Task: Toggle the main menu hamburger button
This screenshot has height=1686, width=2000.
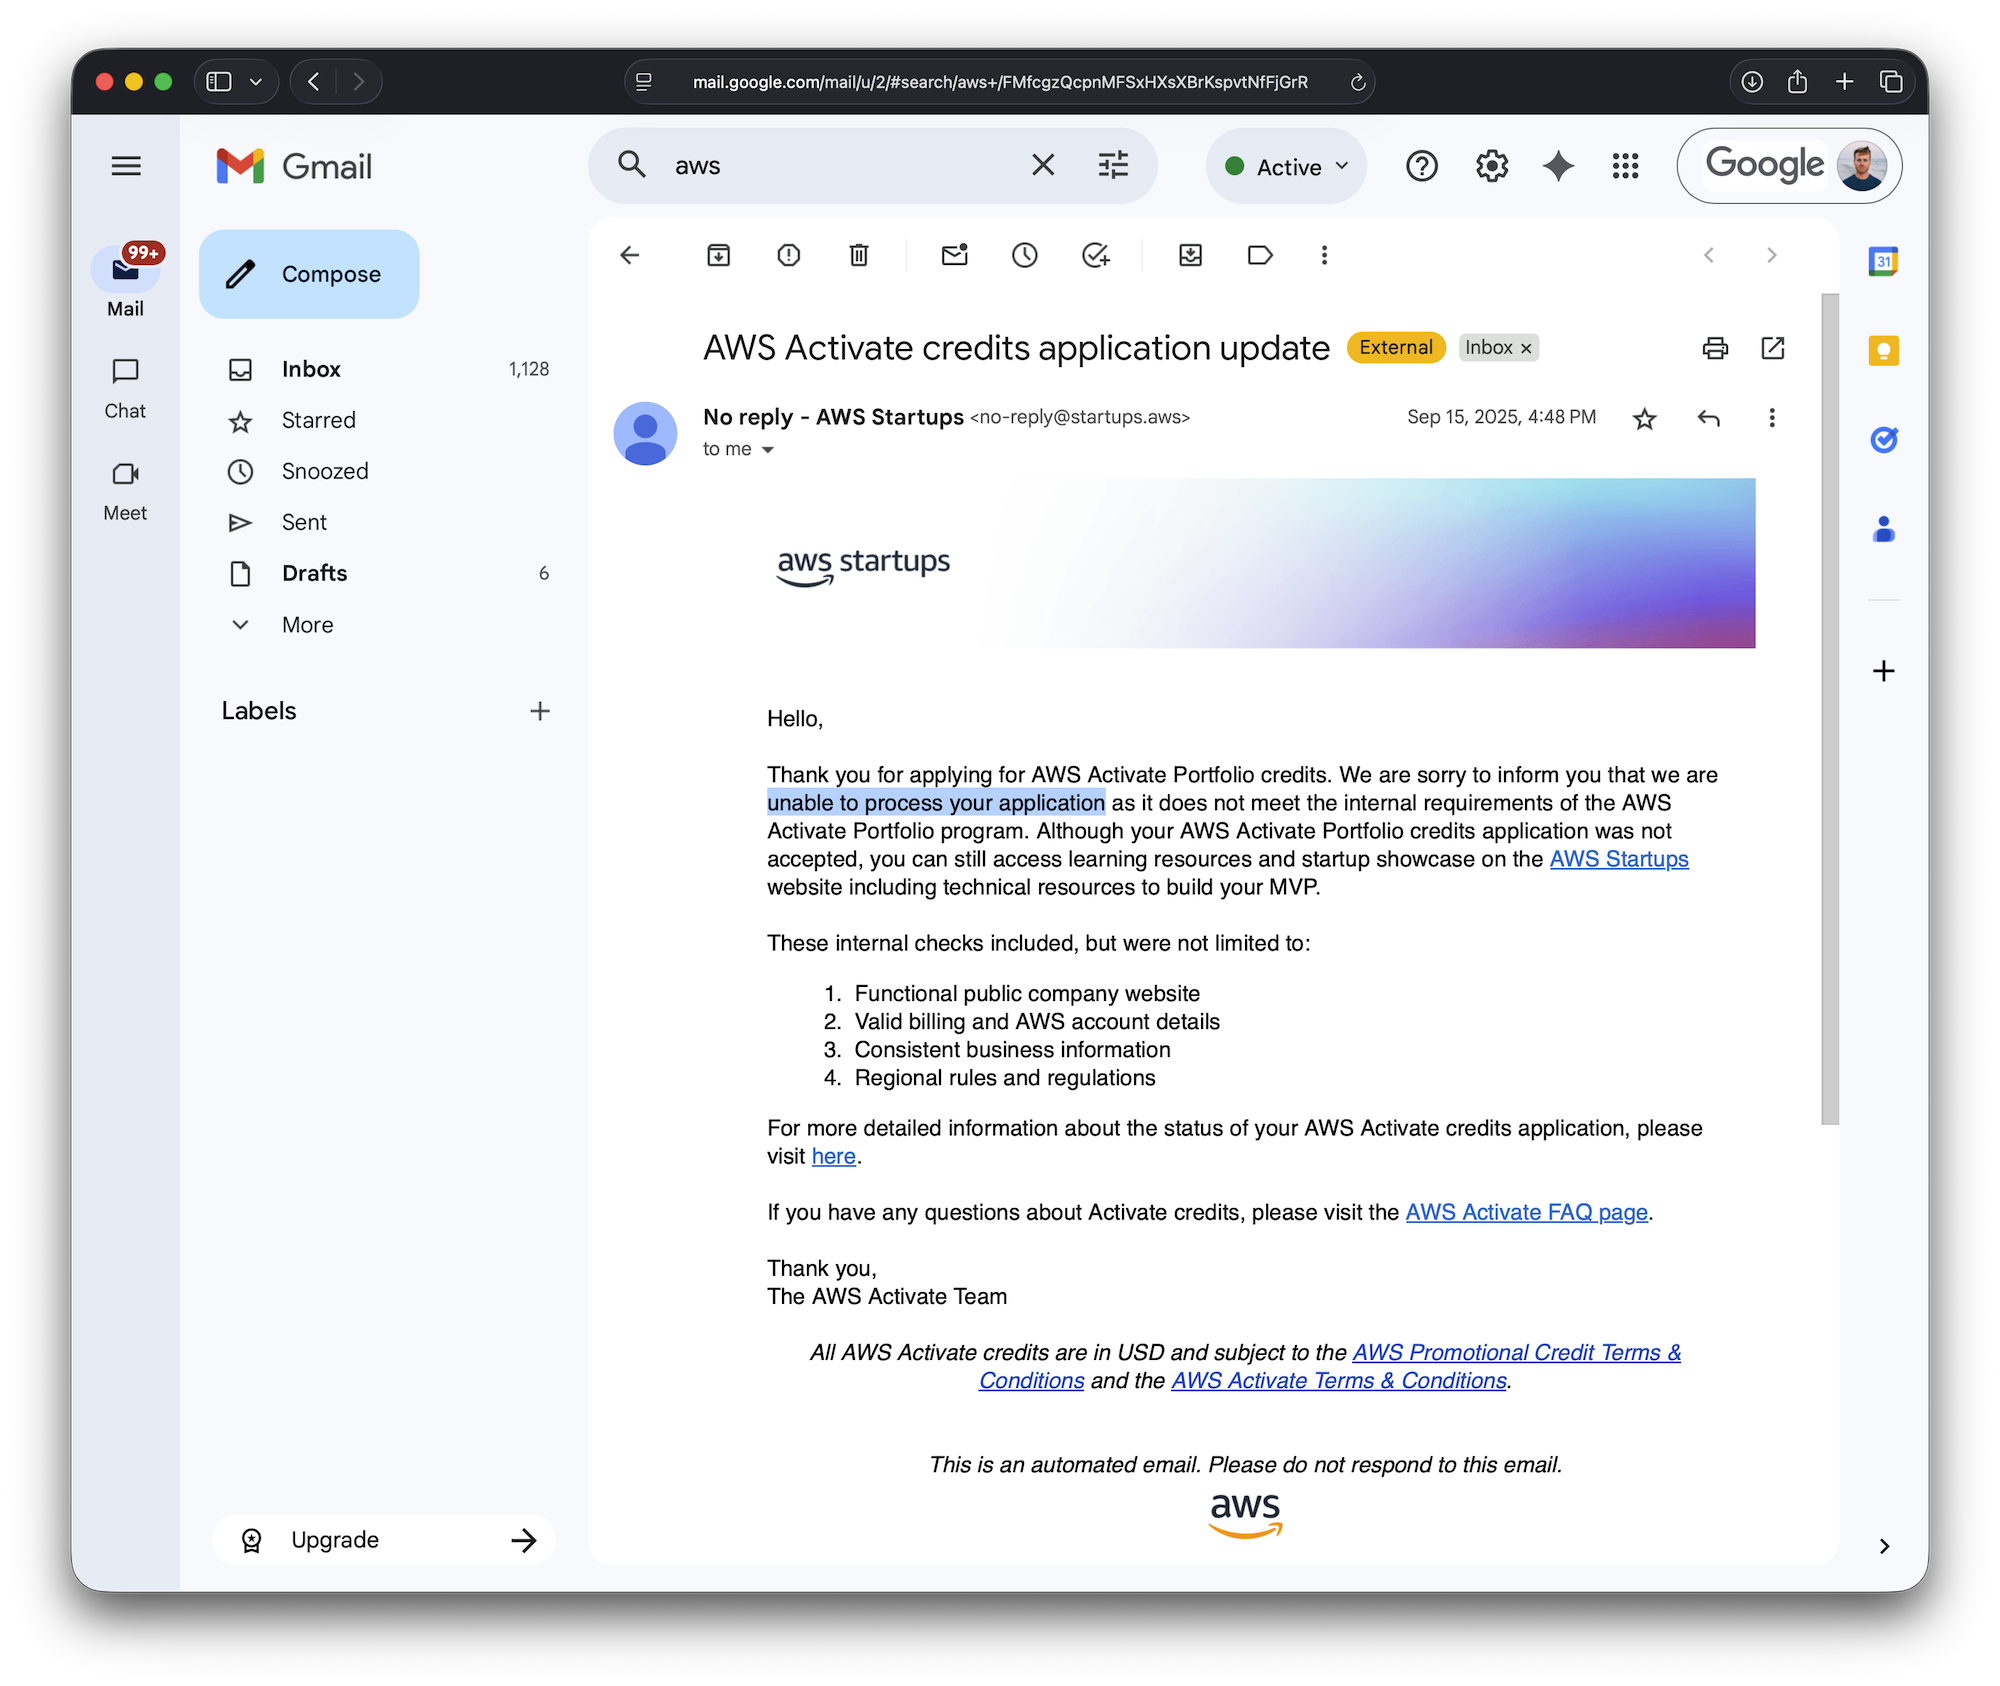Action: pos(126,166)
